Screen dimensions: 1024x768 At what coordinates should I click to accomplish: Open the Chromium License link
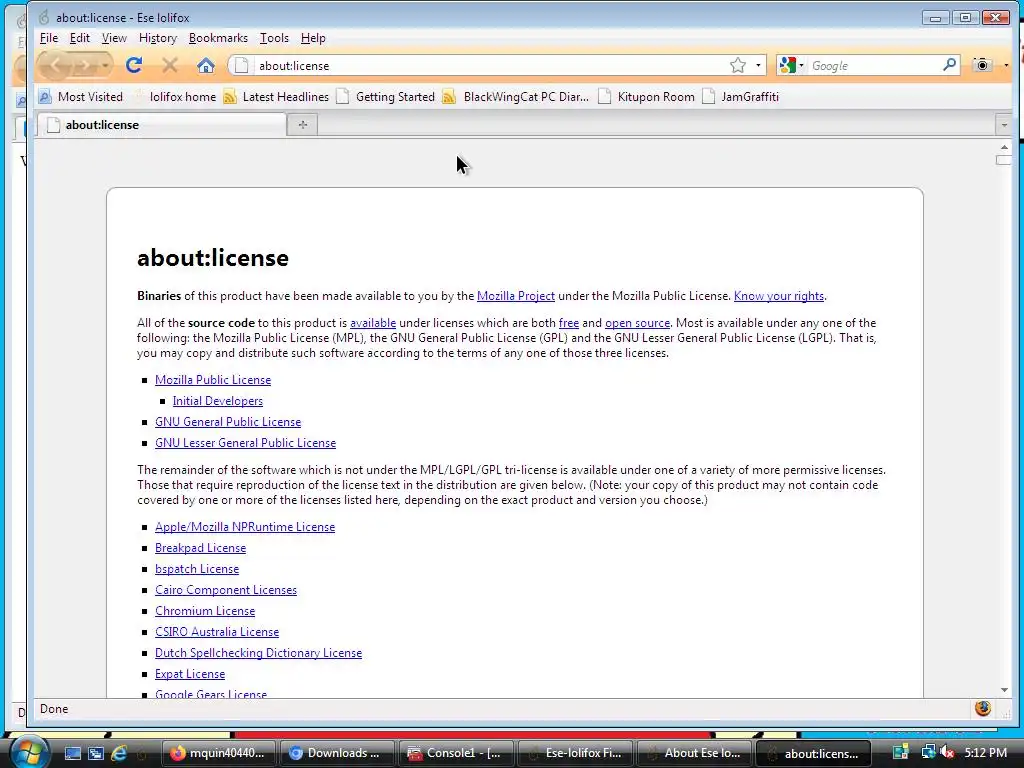tap(205, 611)
